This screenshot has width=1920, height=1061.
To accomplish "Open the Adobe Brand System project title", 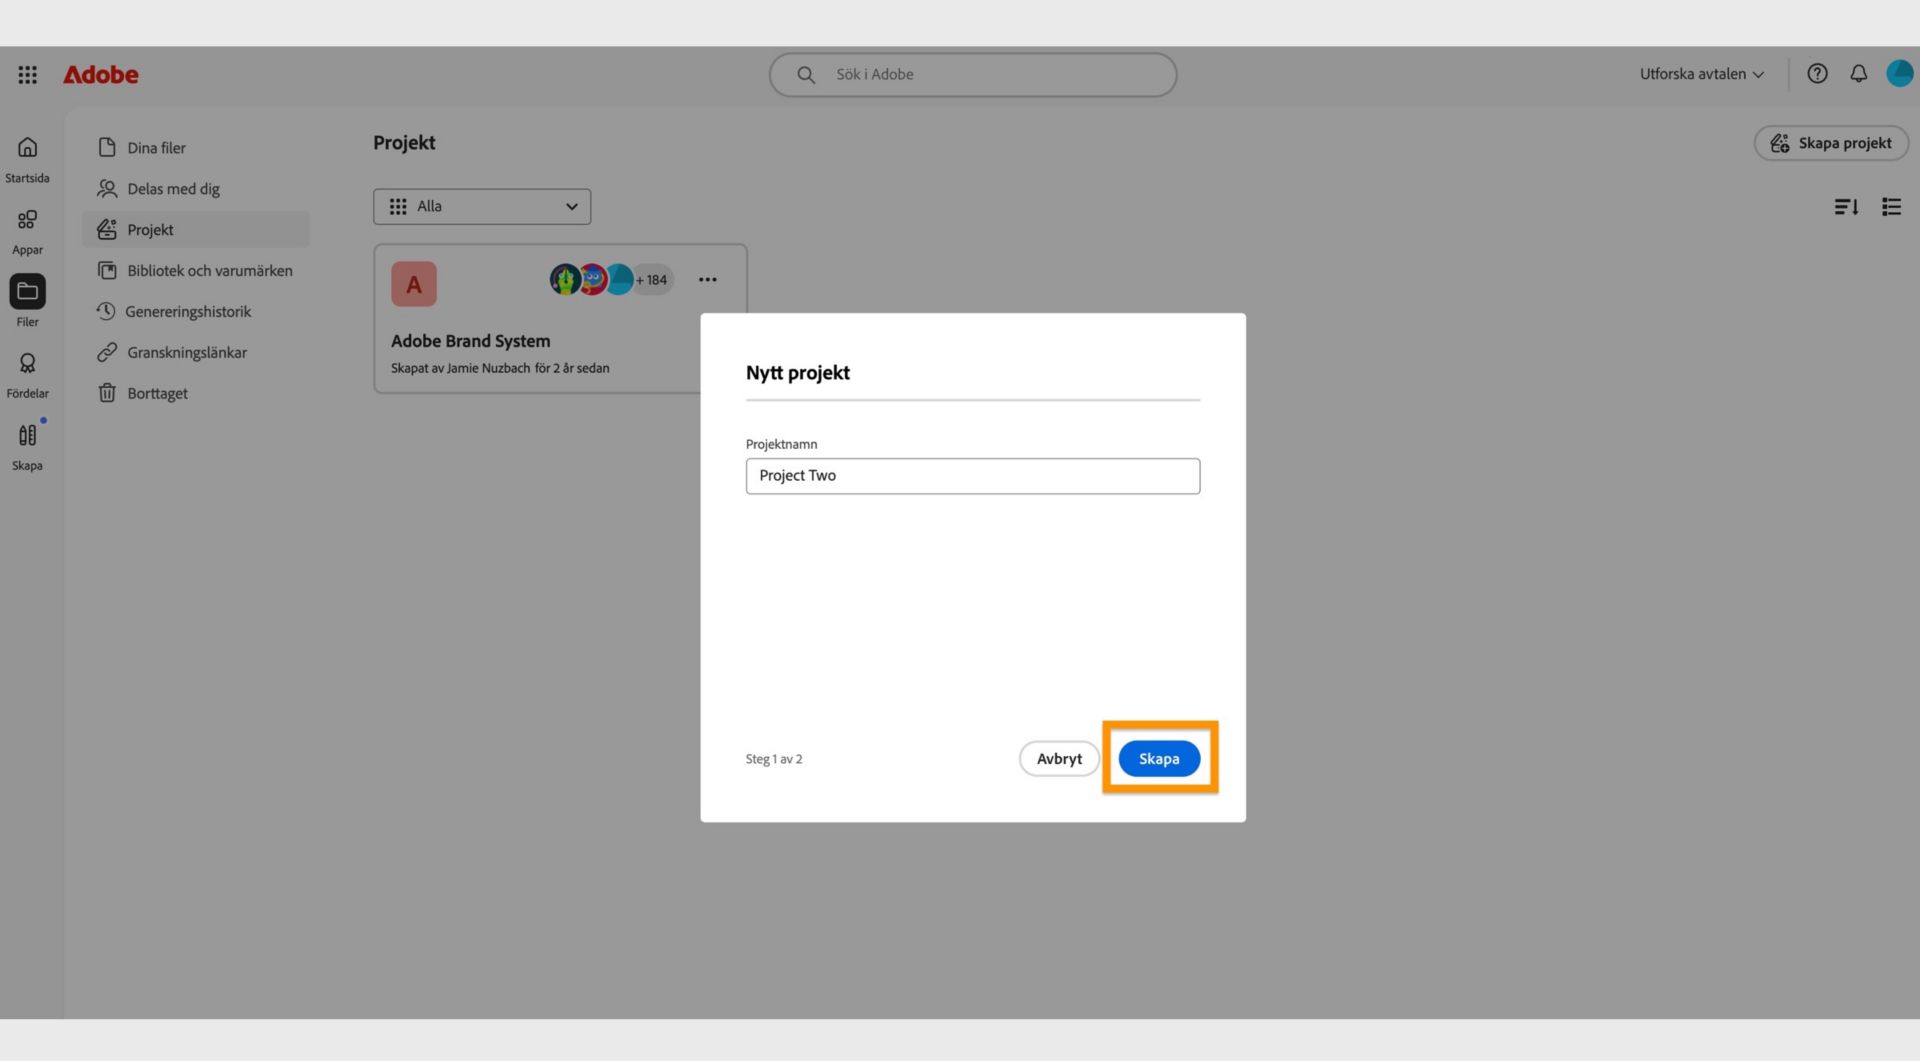I will (471, 341).
